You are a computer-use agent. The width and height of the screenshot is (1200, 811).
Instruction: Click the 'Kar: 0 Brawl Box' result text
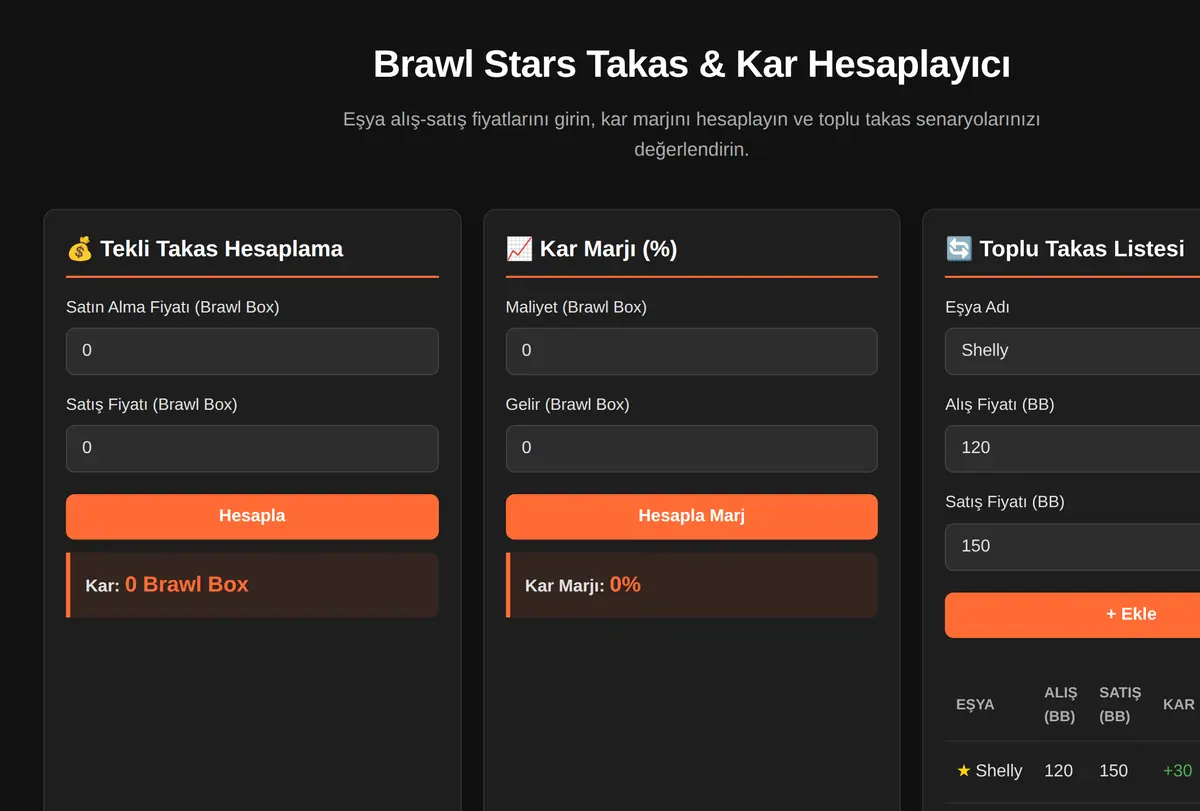click(x=167, y=585)
